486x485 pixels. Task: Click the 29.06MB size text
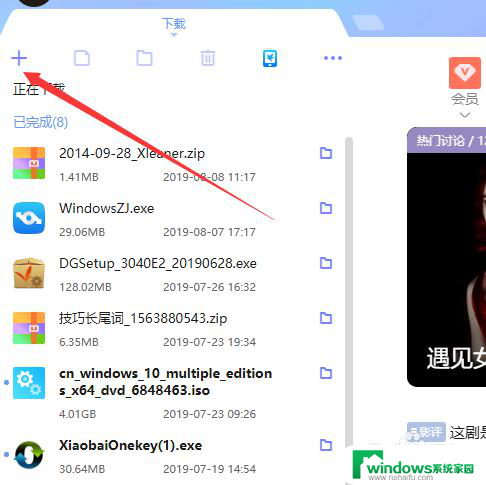[x=82, y=232]
